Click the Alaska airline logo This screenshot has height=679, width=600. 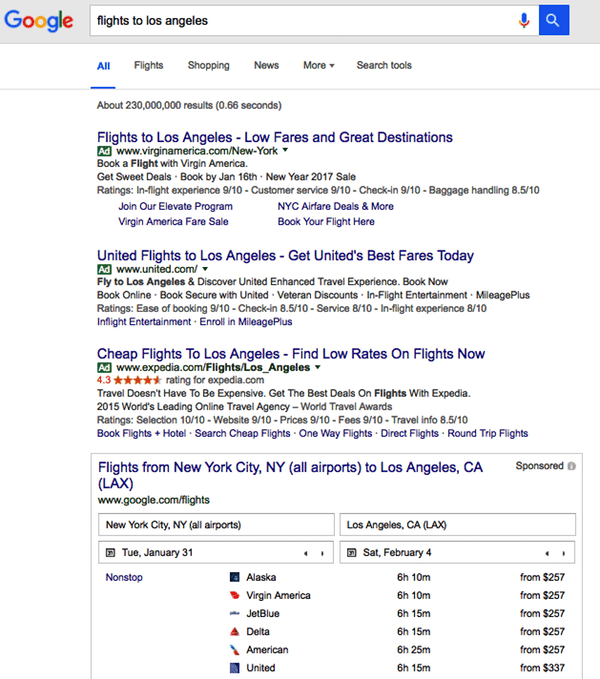235,577
